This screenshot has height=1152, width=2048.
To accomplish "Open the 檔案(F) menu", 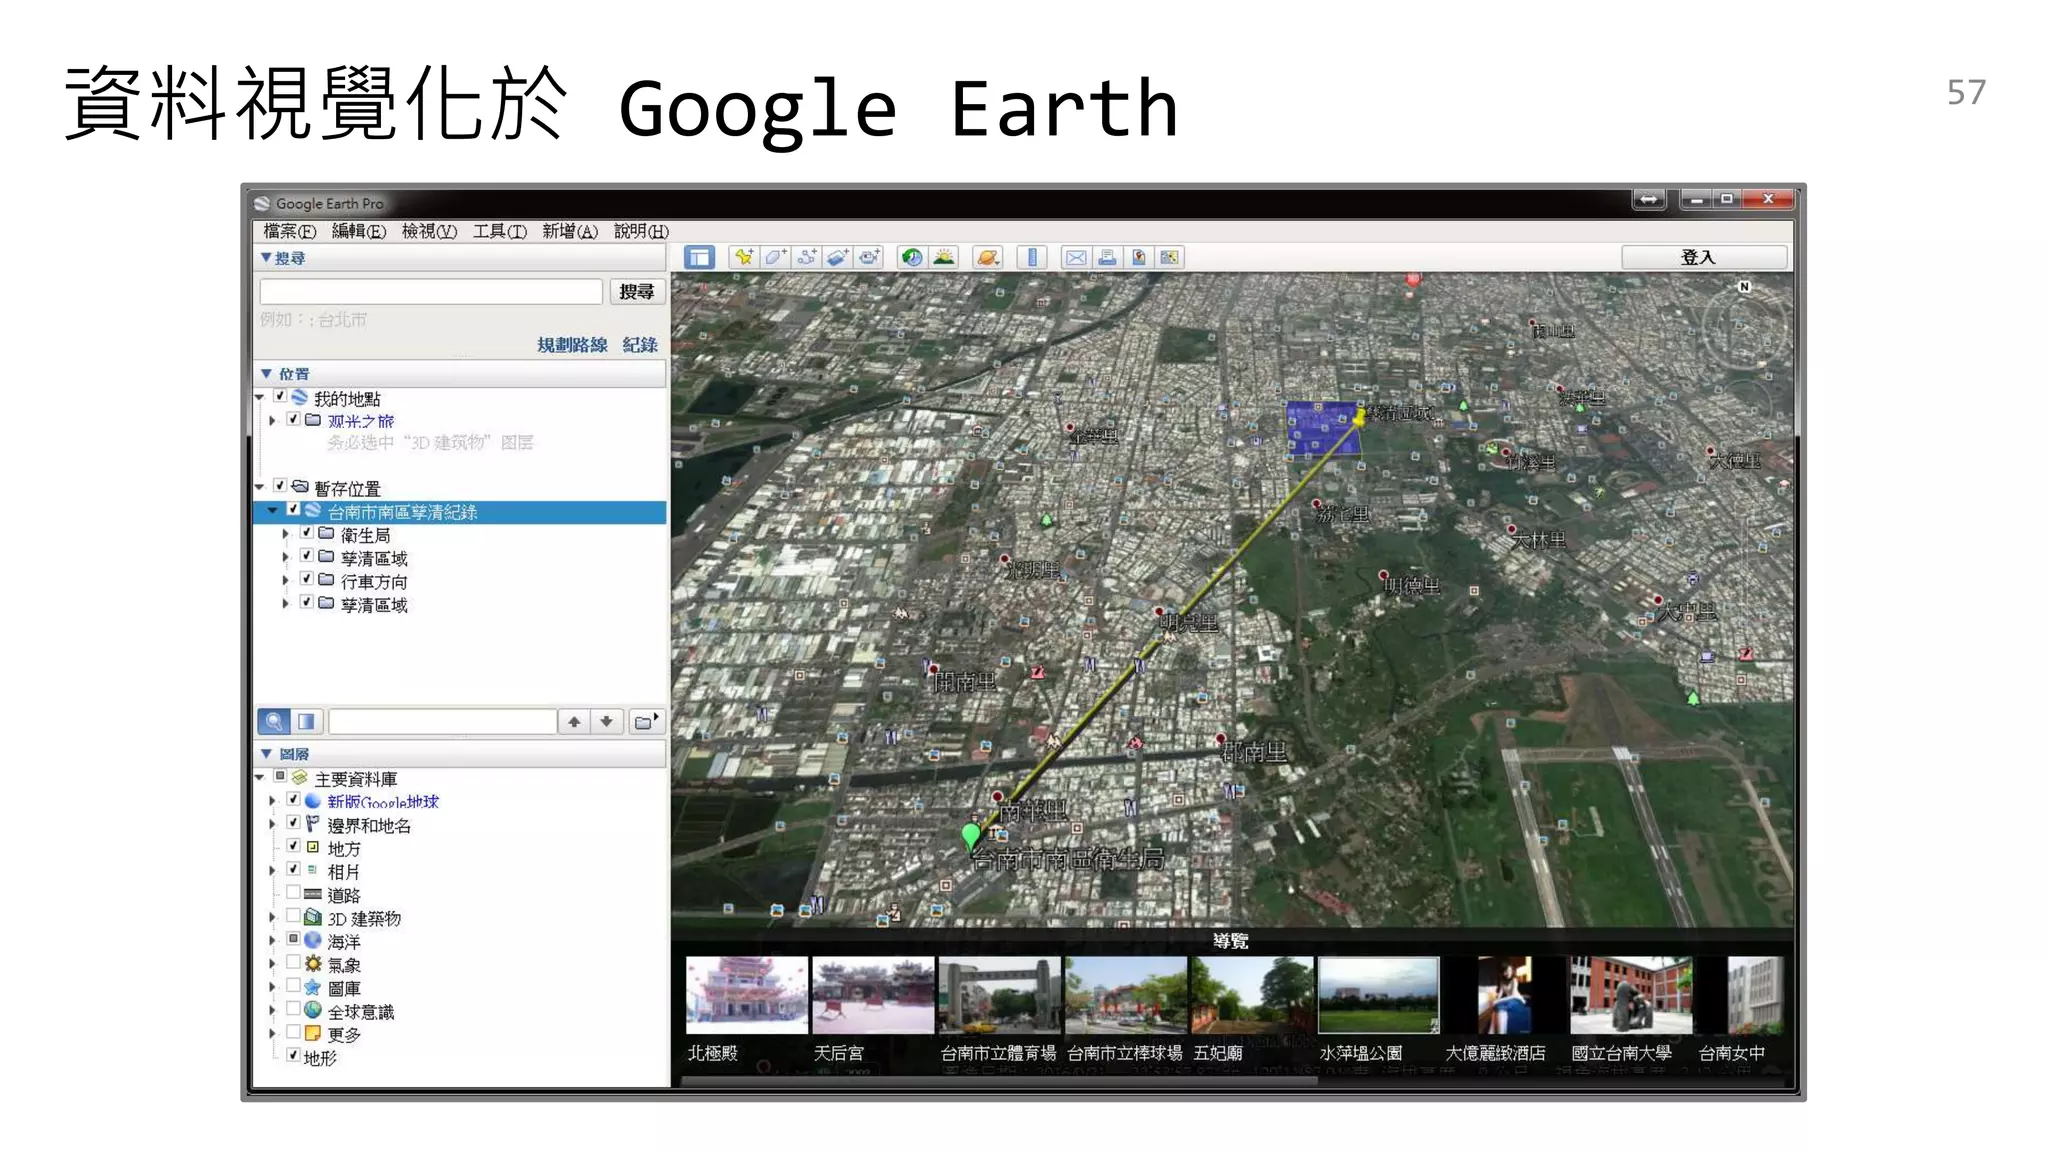I will (289, 232).
